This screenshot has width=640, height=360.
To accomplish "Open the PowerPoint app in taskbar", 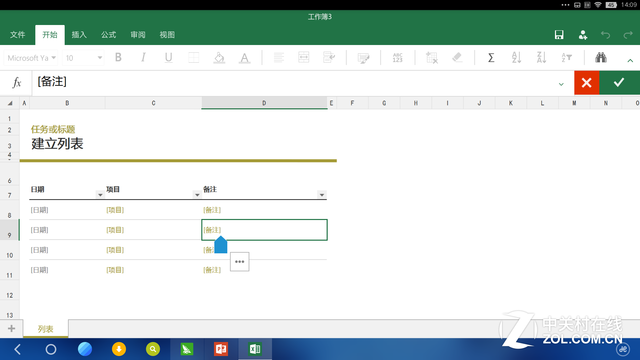I will (221, 349).
